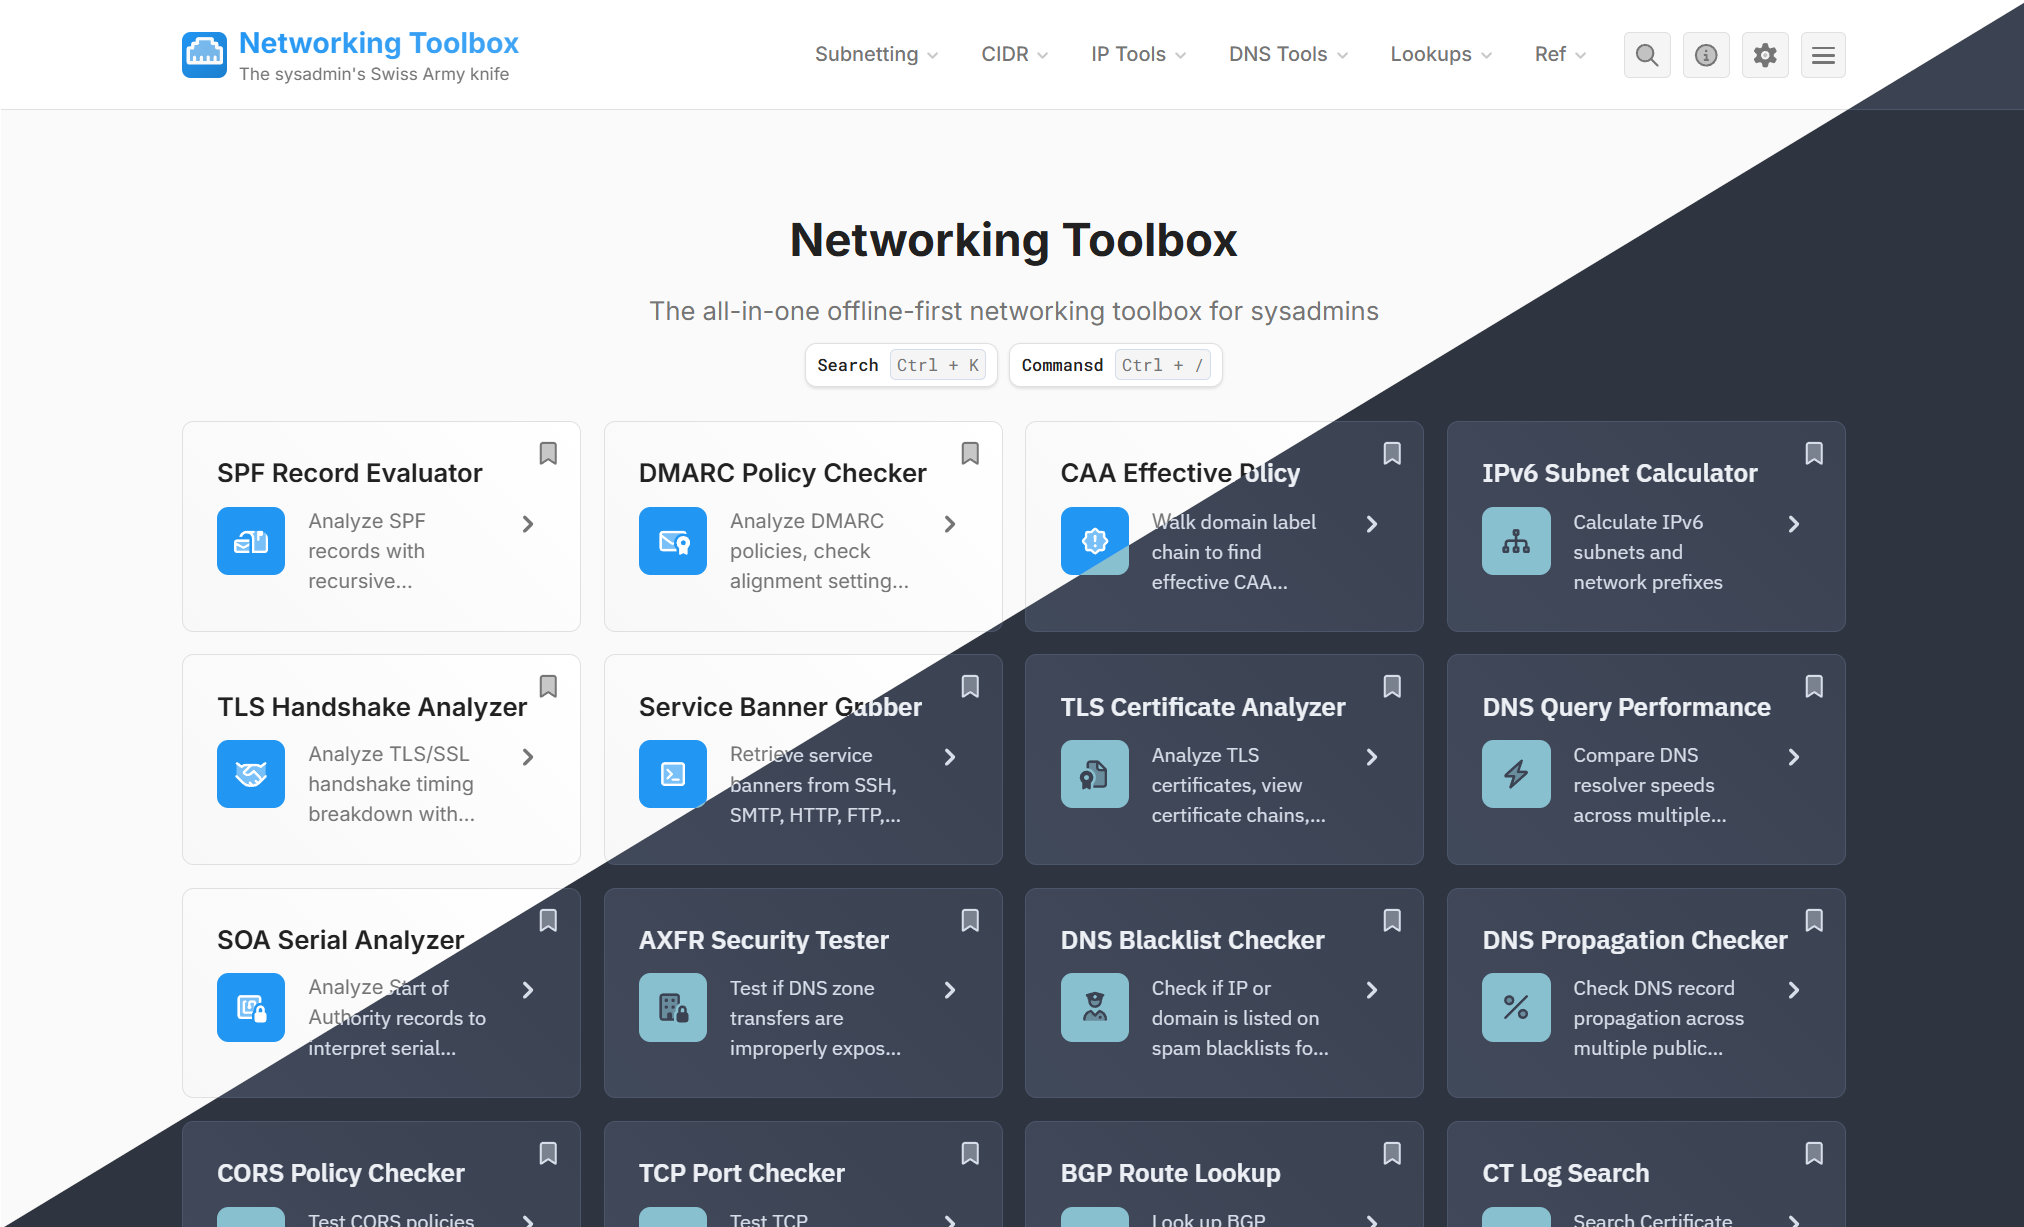Select the Service Banner Grabber terminal icon
The width and height of the screenshot is (2024, 1227).
coord(673,774)
